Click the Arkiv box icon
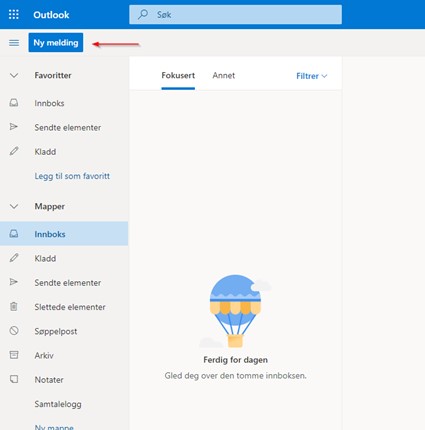 (14, 355)
